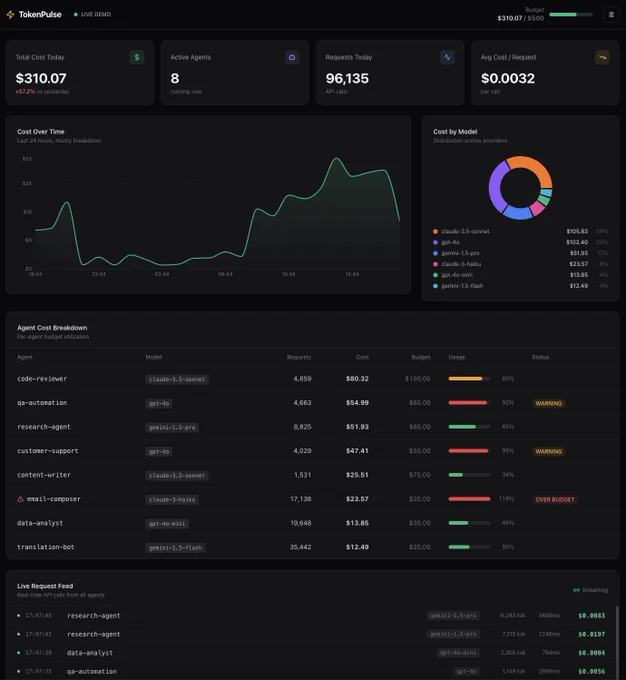The width and height of the screenshot is (626, 680).
Task: Click the green LIVE DEMO status dot
Action: 76,14
